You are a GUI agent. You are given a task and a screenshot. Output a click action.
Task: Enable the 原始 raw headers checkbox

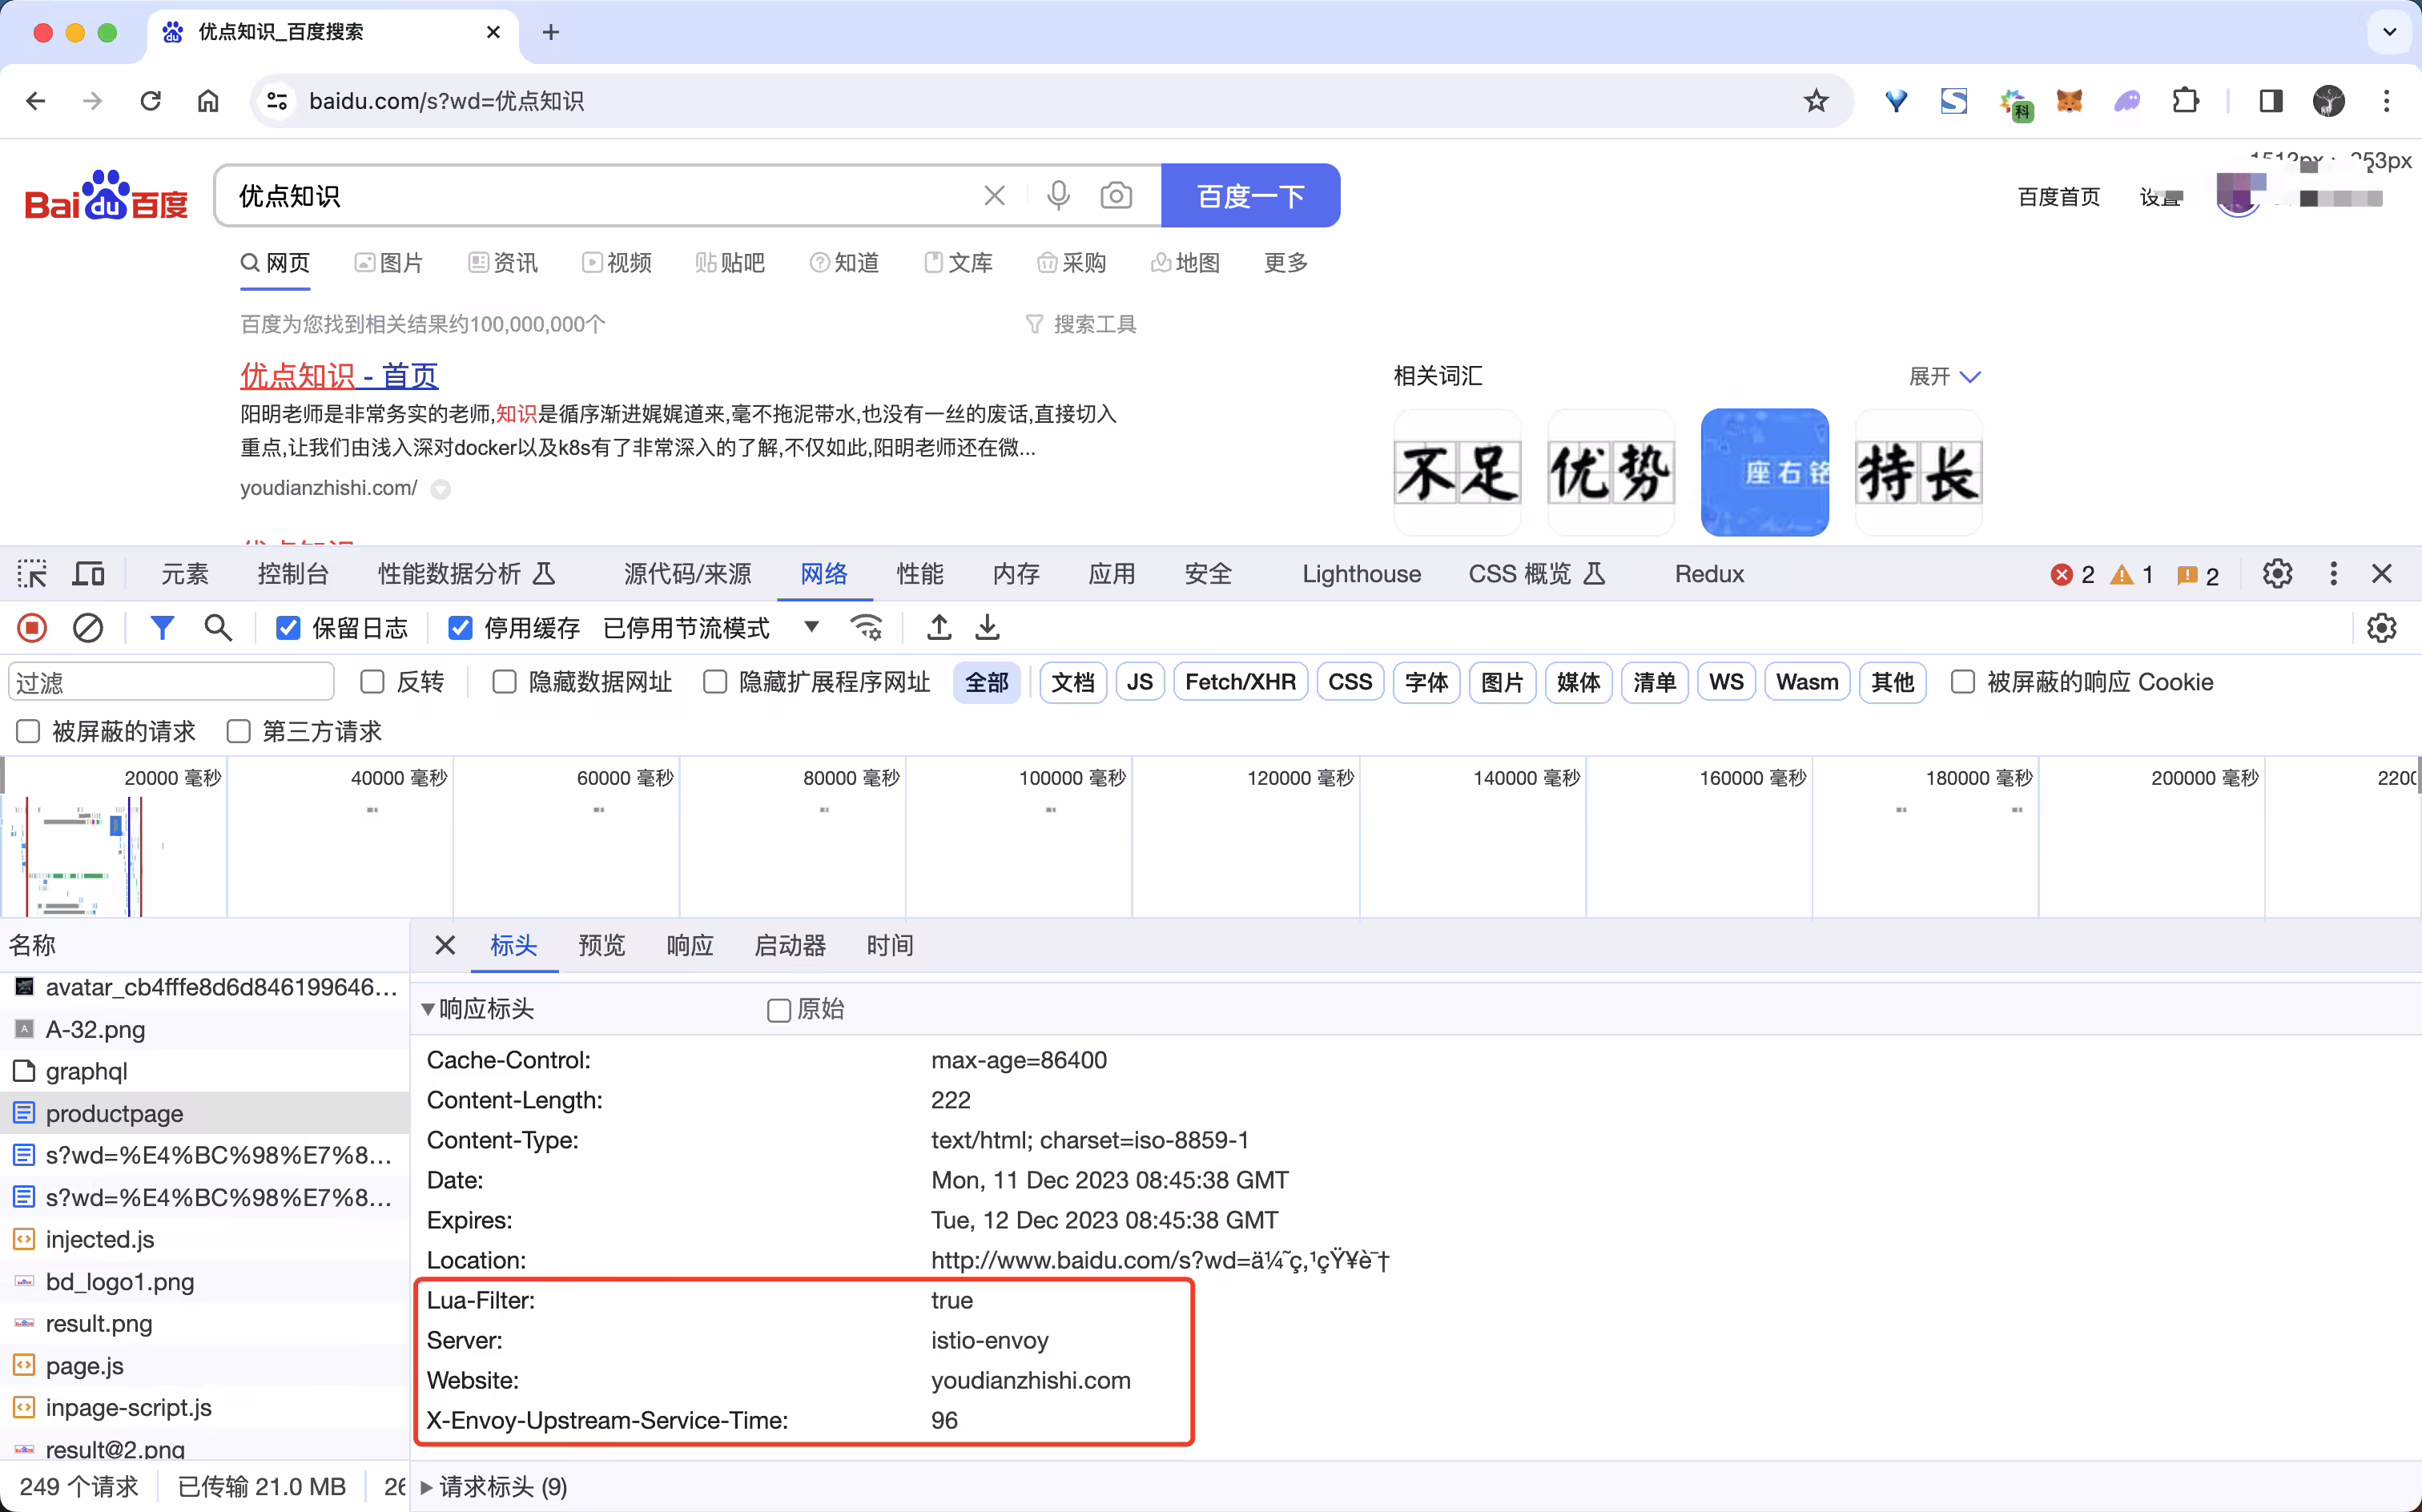779,1010
